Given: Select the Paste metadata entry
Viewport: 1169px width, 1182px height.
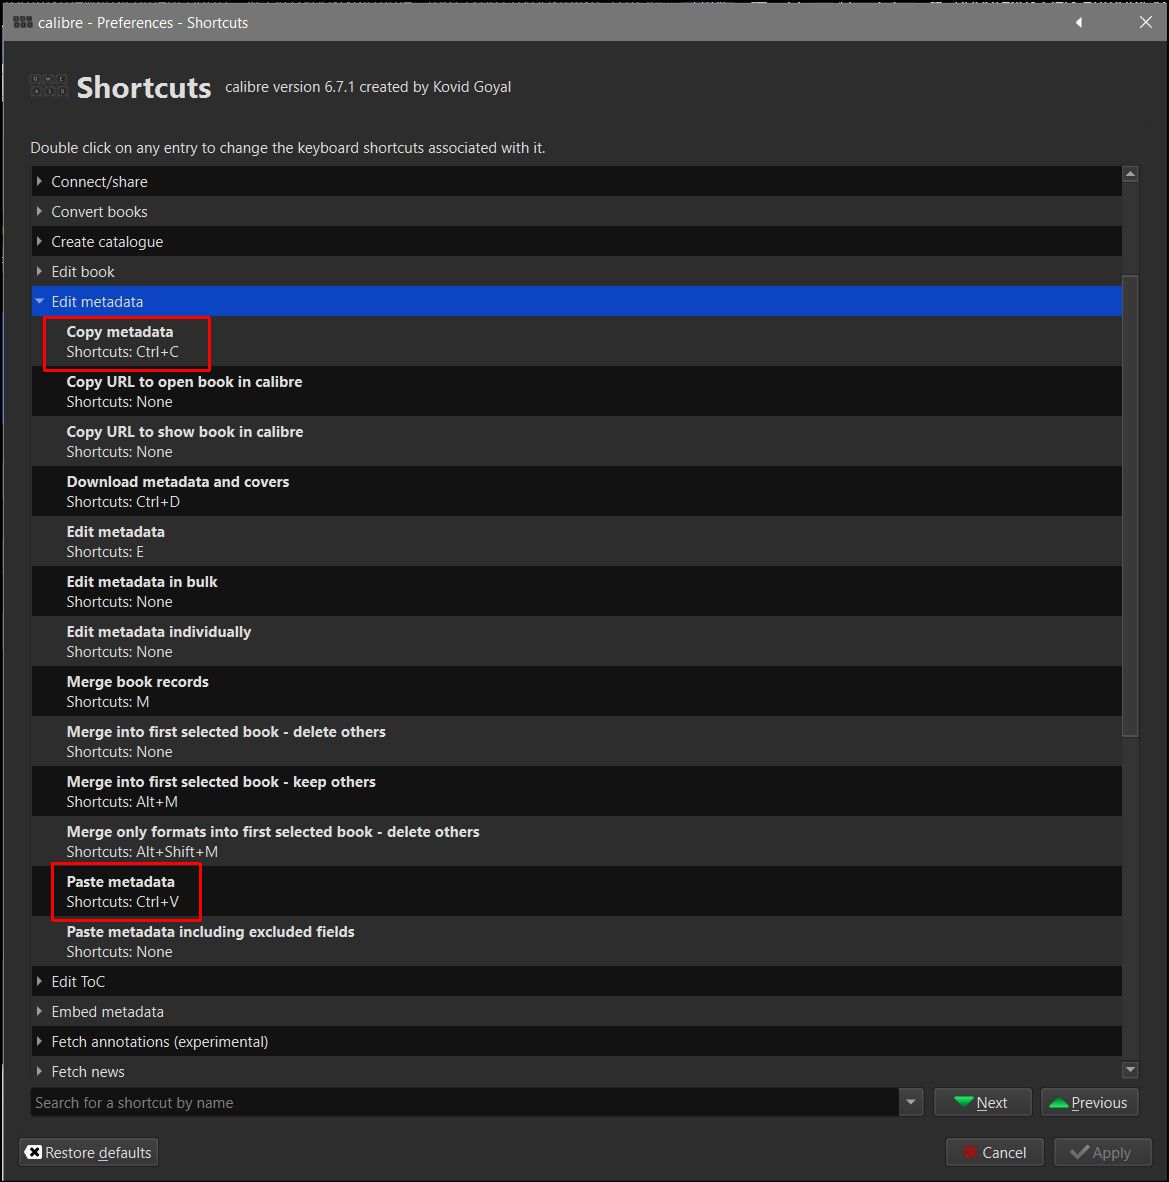Looking at the screenshot, I should (121, 891).
